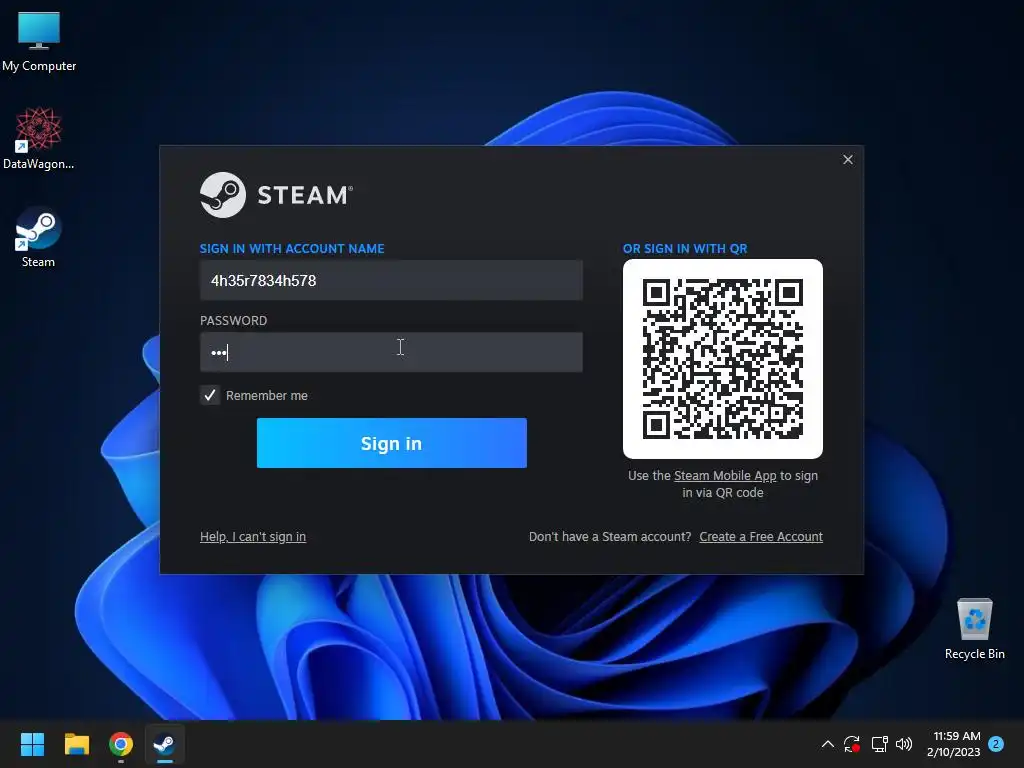Click the blue Sign in button

pyautogui.click(x=391, y=443)
